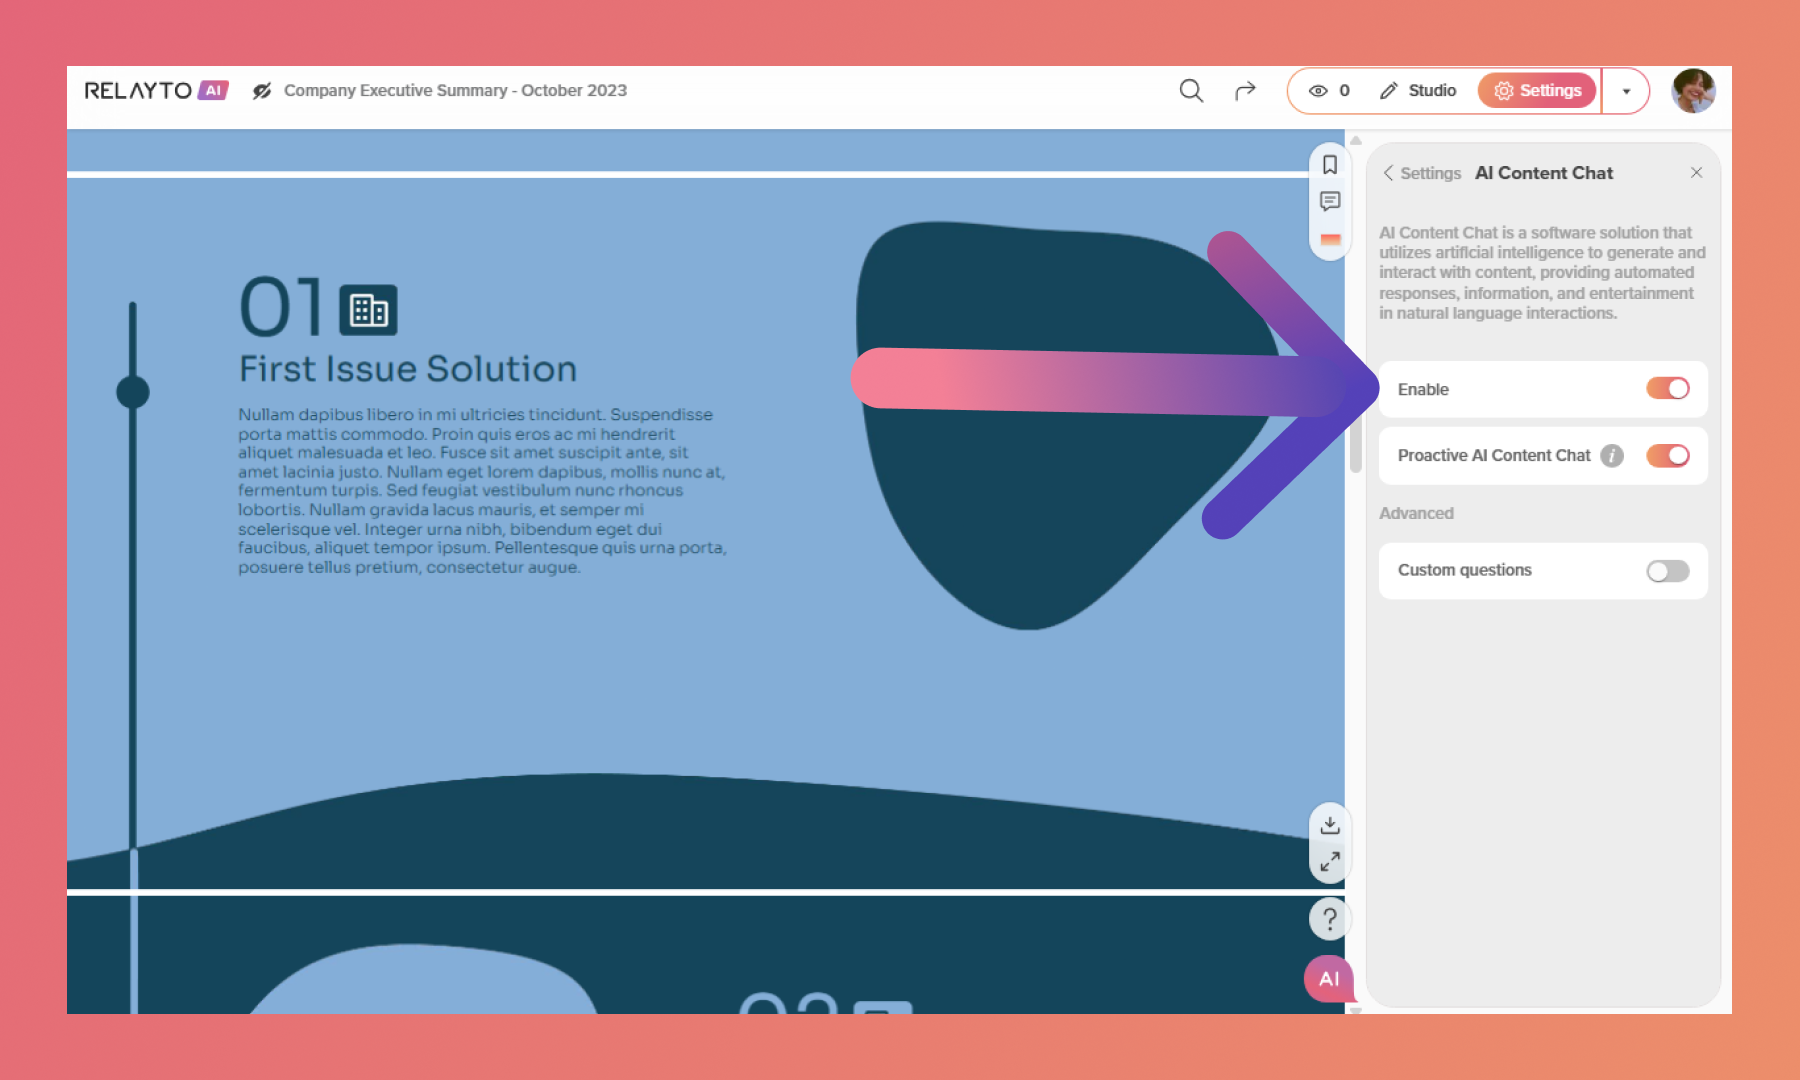Click the download icon

pyautogui.click(x=1330, y=825)
